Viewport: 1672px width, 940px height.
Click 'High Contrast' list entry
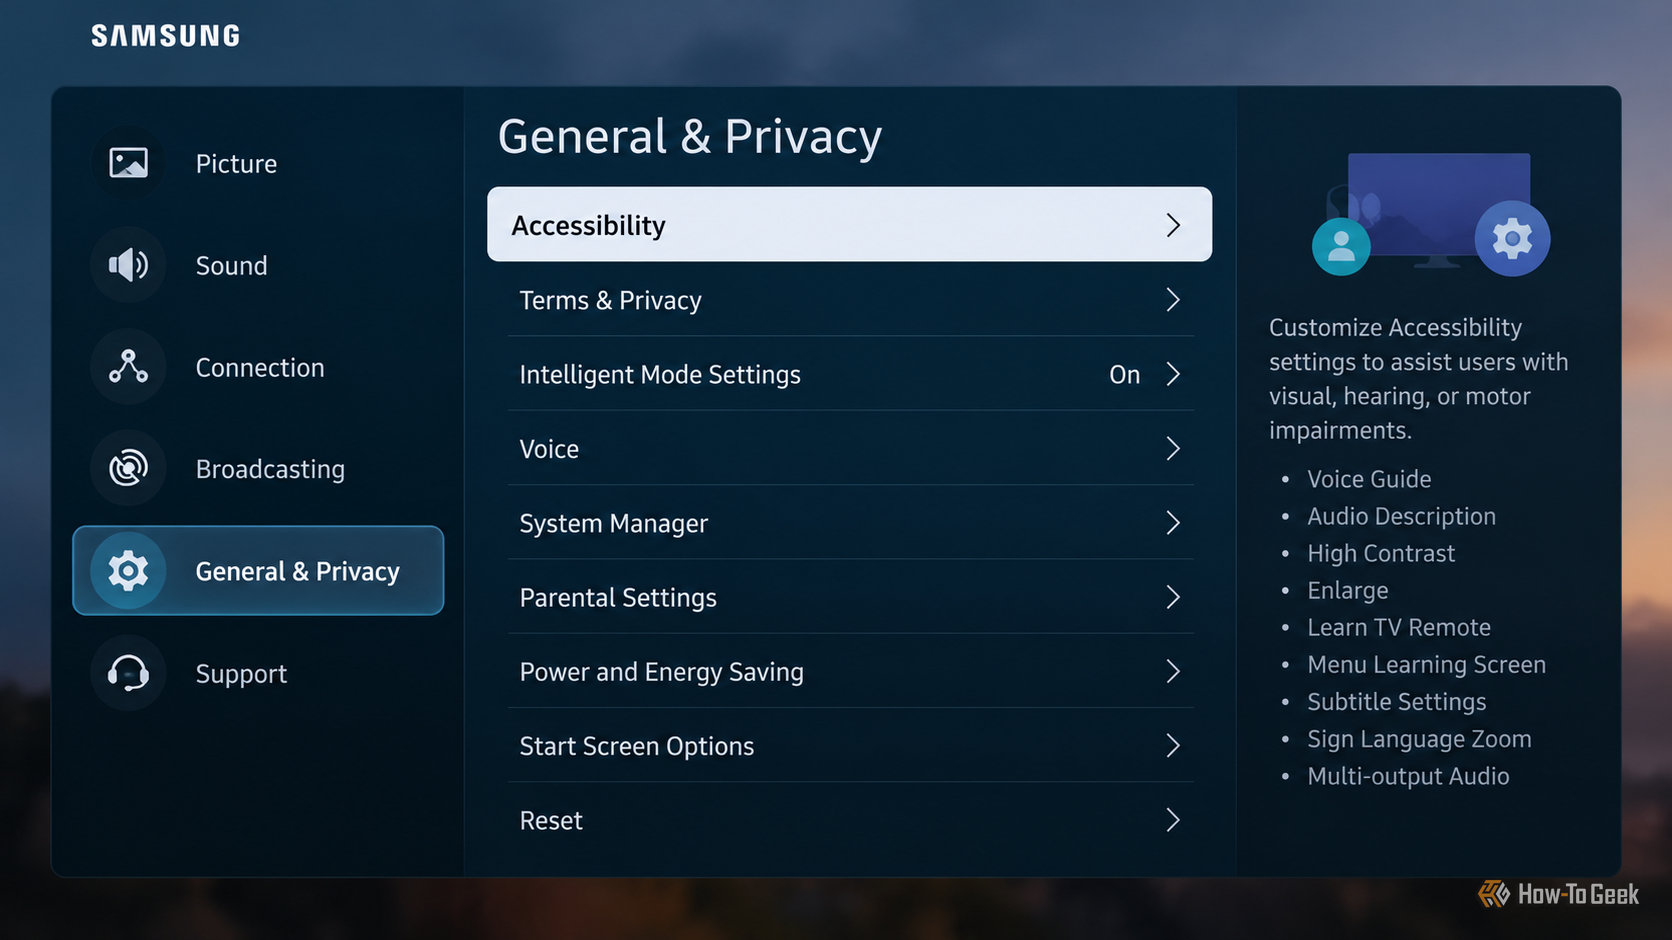pyautogui.click(x=1381, y=553)
